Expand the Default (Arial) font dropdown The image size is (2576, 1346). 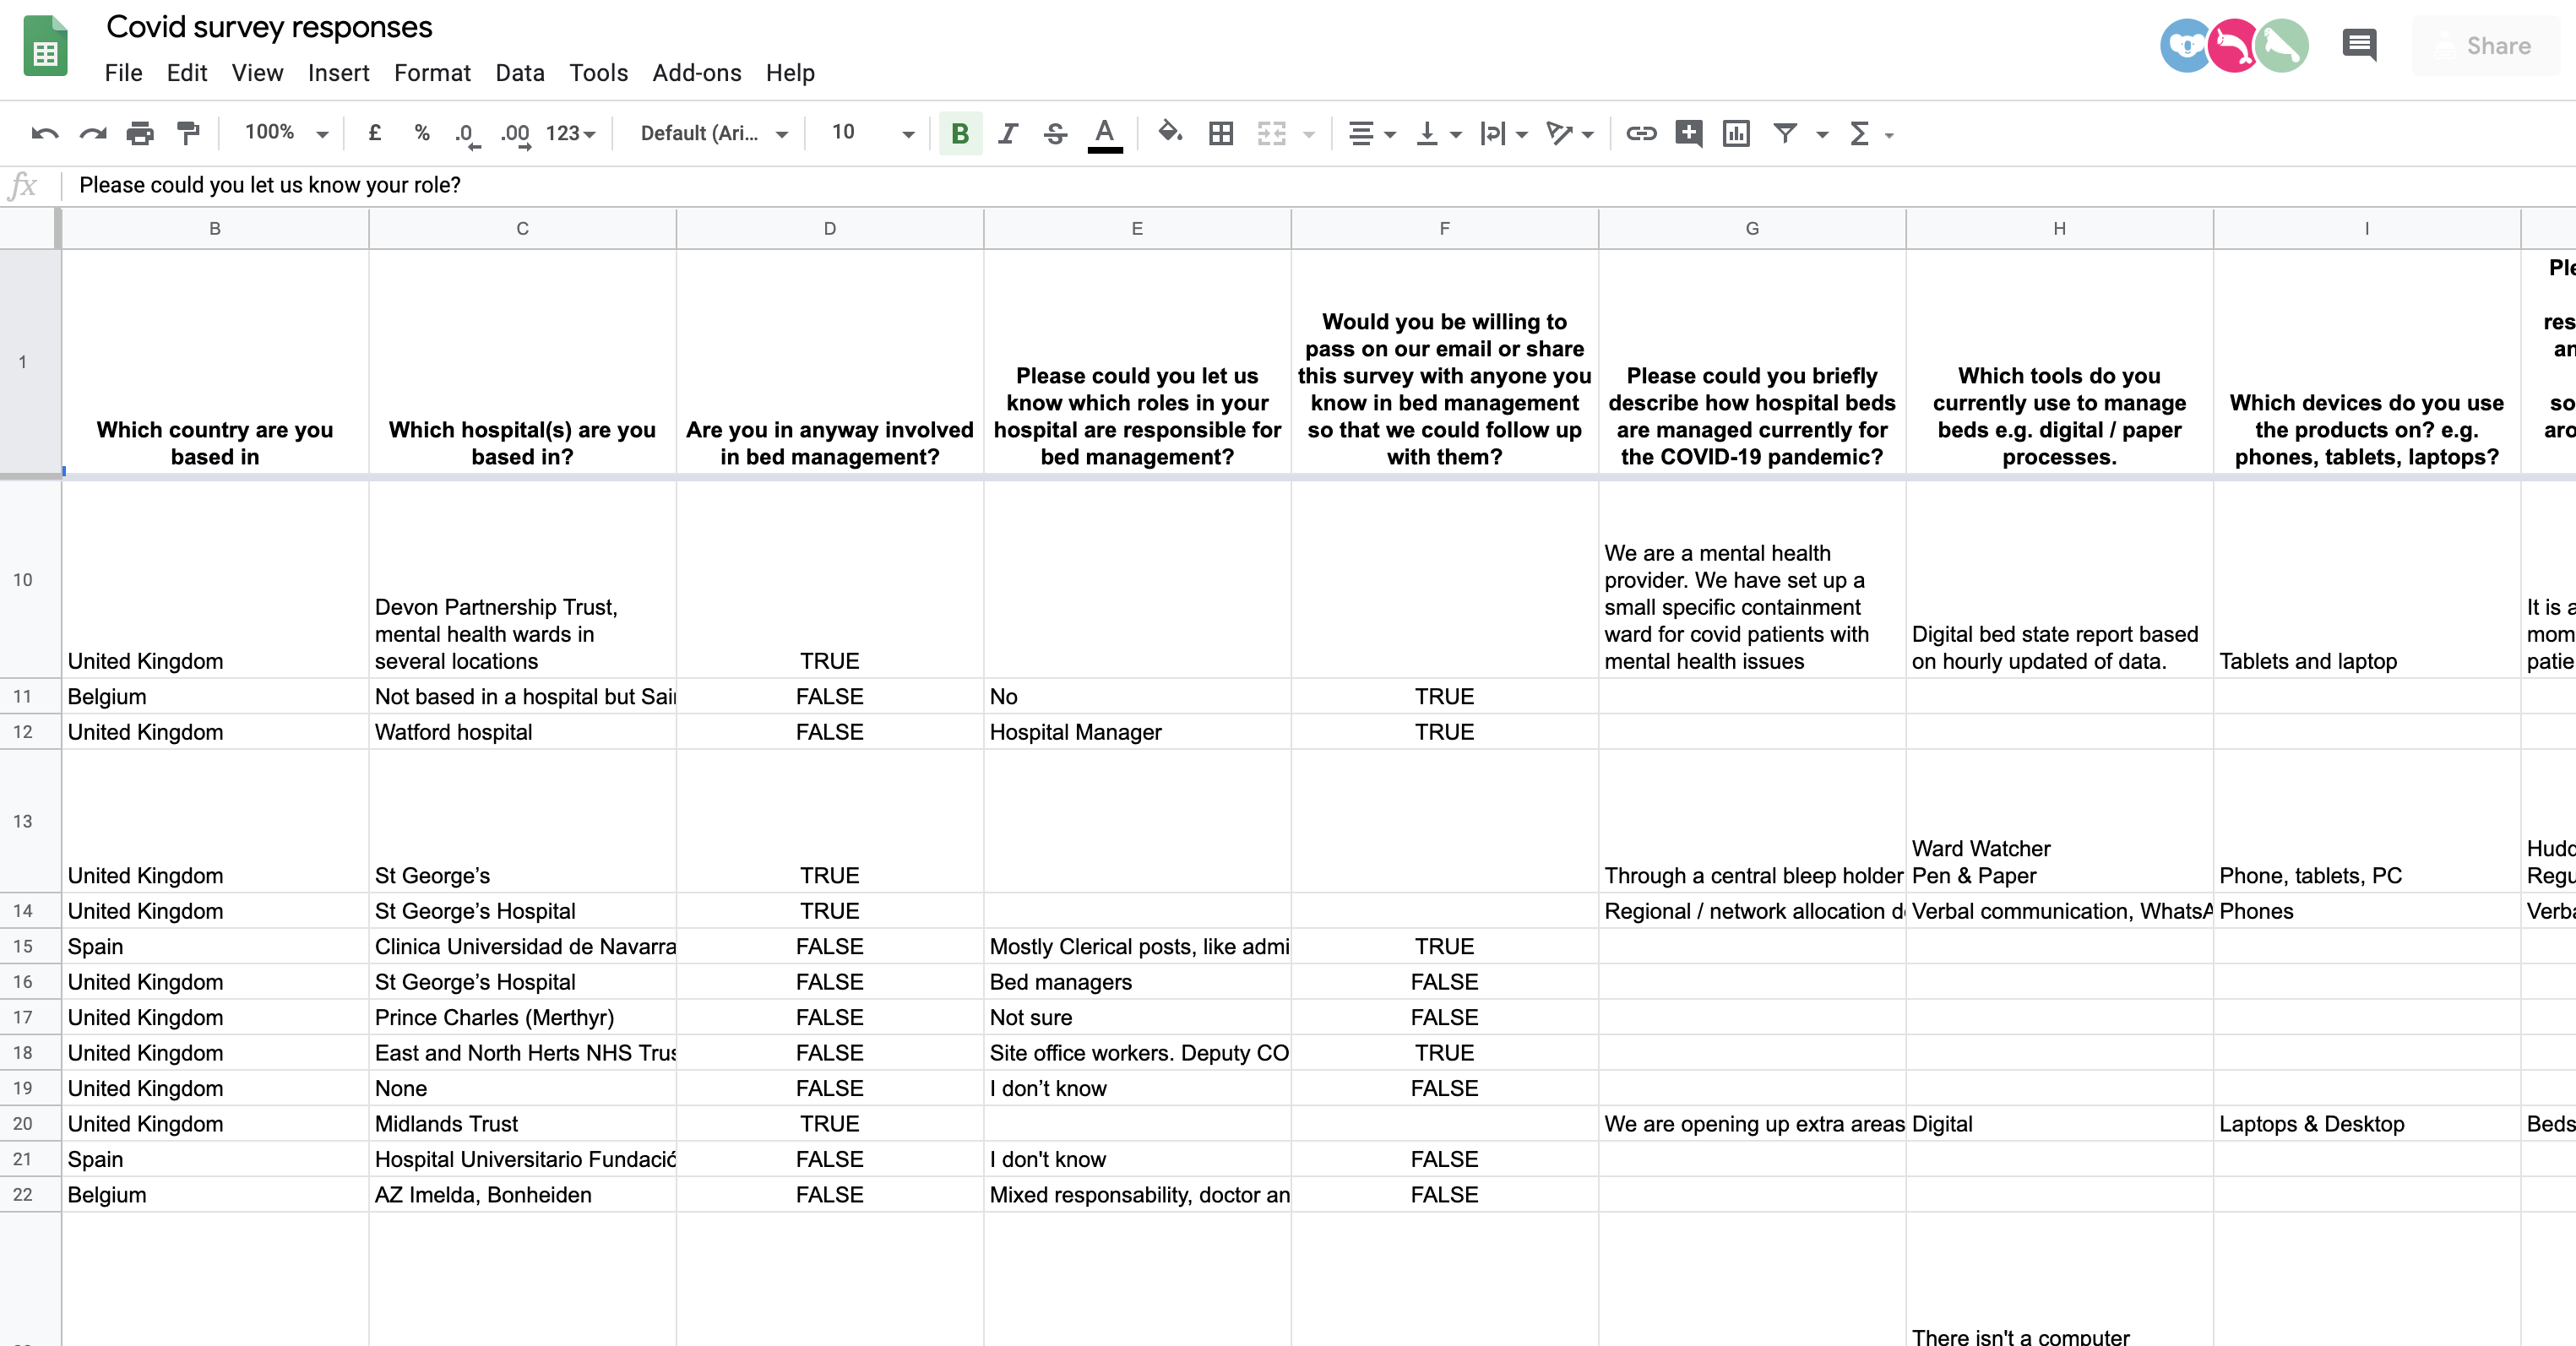click(714, 133)
